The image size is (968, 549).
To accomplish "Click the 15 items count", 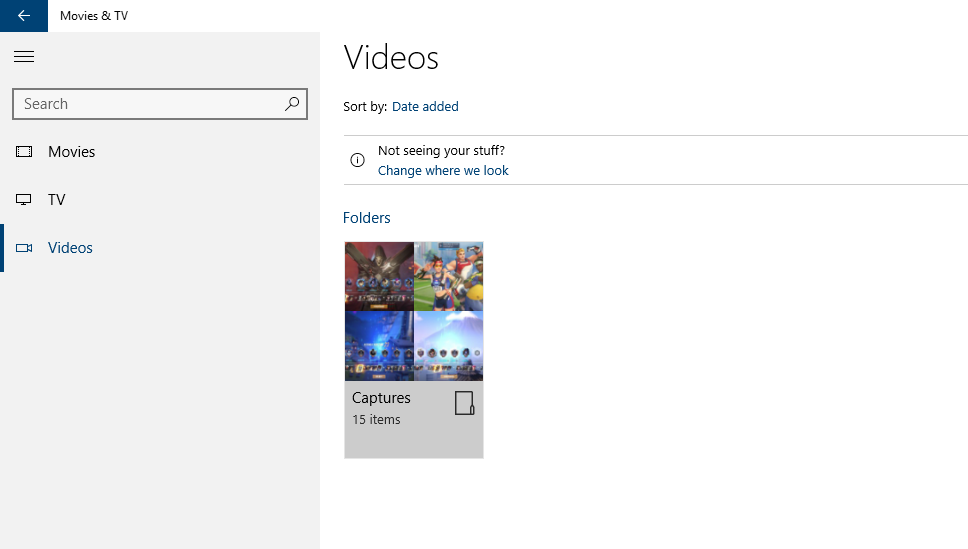I will click(376, 420).
